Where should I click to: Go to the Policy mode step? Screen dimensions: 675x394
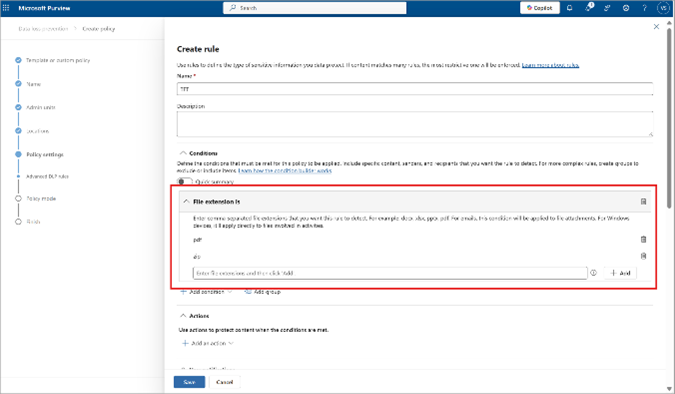point(41,199)
